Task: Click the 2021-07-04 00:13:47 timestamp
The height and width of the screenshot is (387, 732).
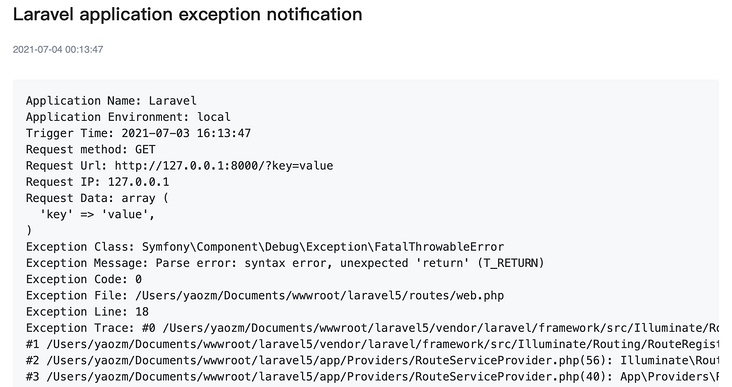Action: (58, 49)
